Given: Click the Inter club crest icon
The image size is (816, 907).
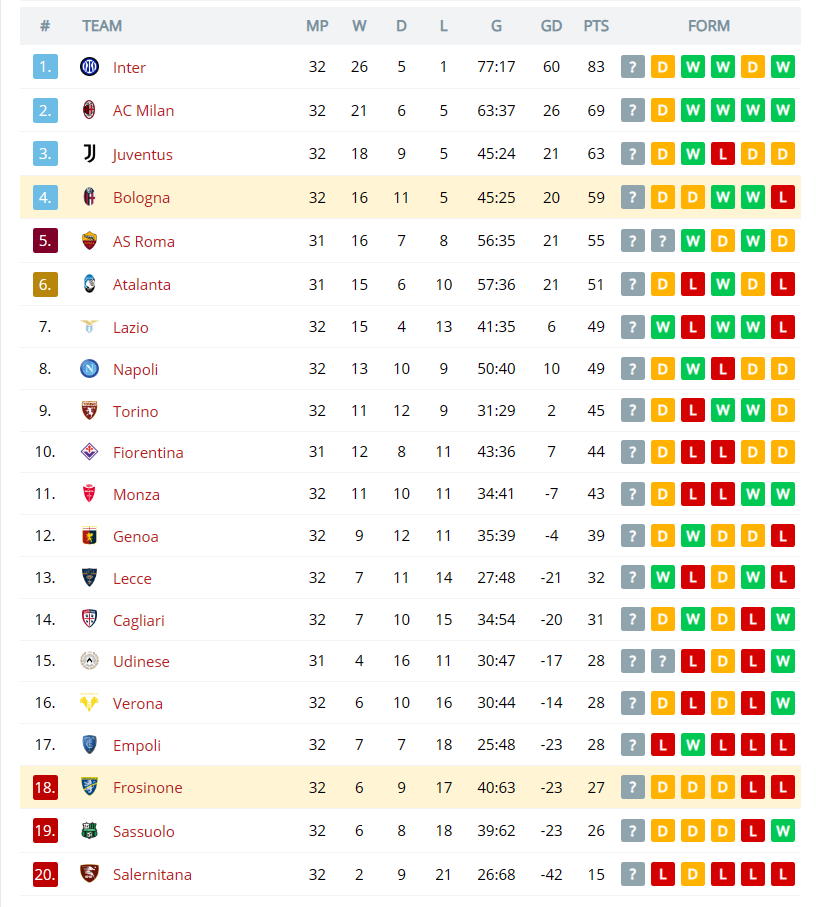Looking at the screenshot, I should (89, 67).
